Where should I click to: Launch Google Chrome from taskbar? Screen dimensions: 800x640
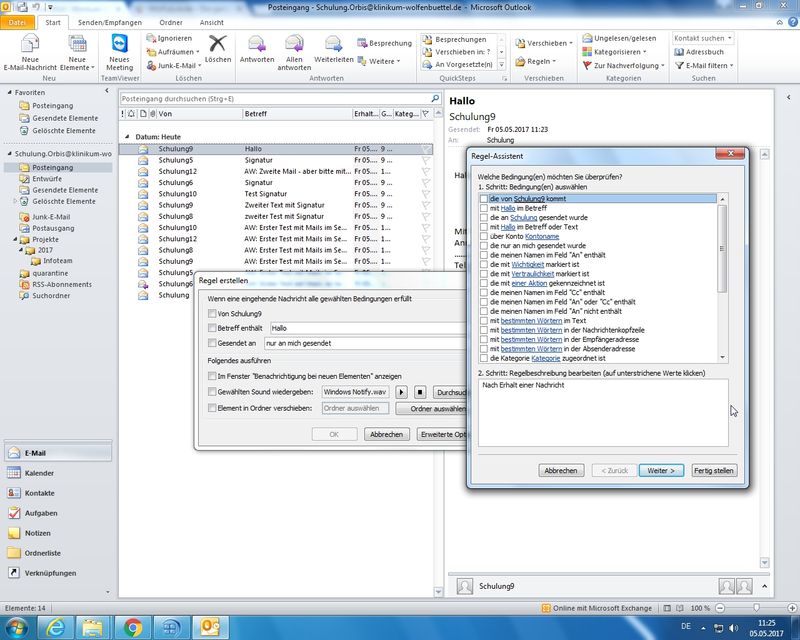pyautogui.click(x=133, y=627)
